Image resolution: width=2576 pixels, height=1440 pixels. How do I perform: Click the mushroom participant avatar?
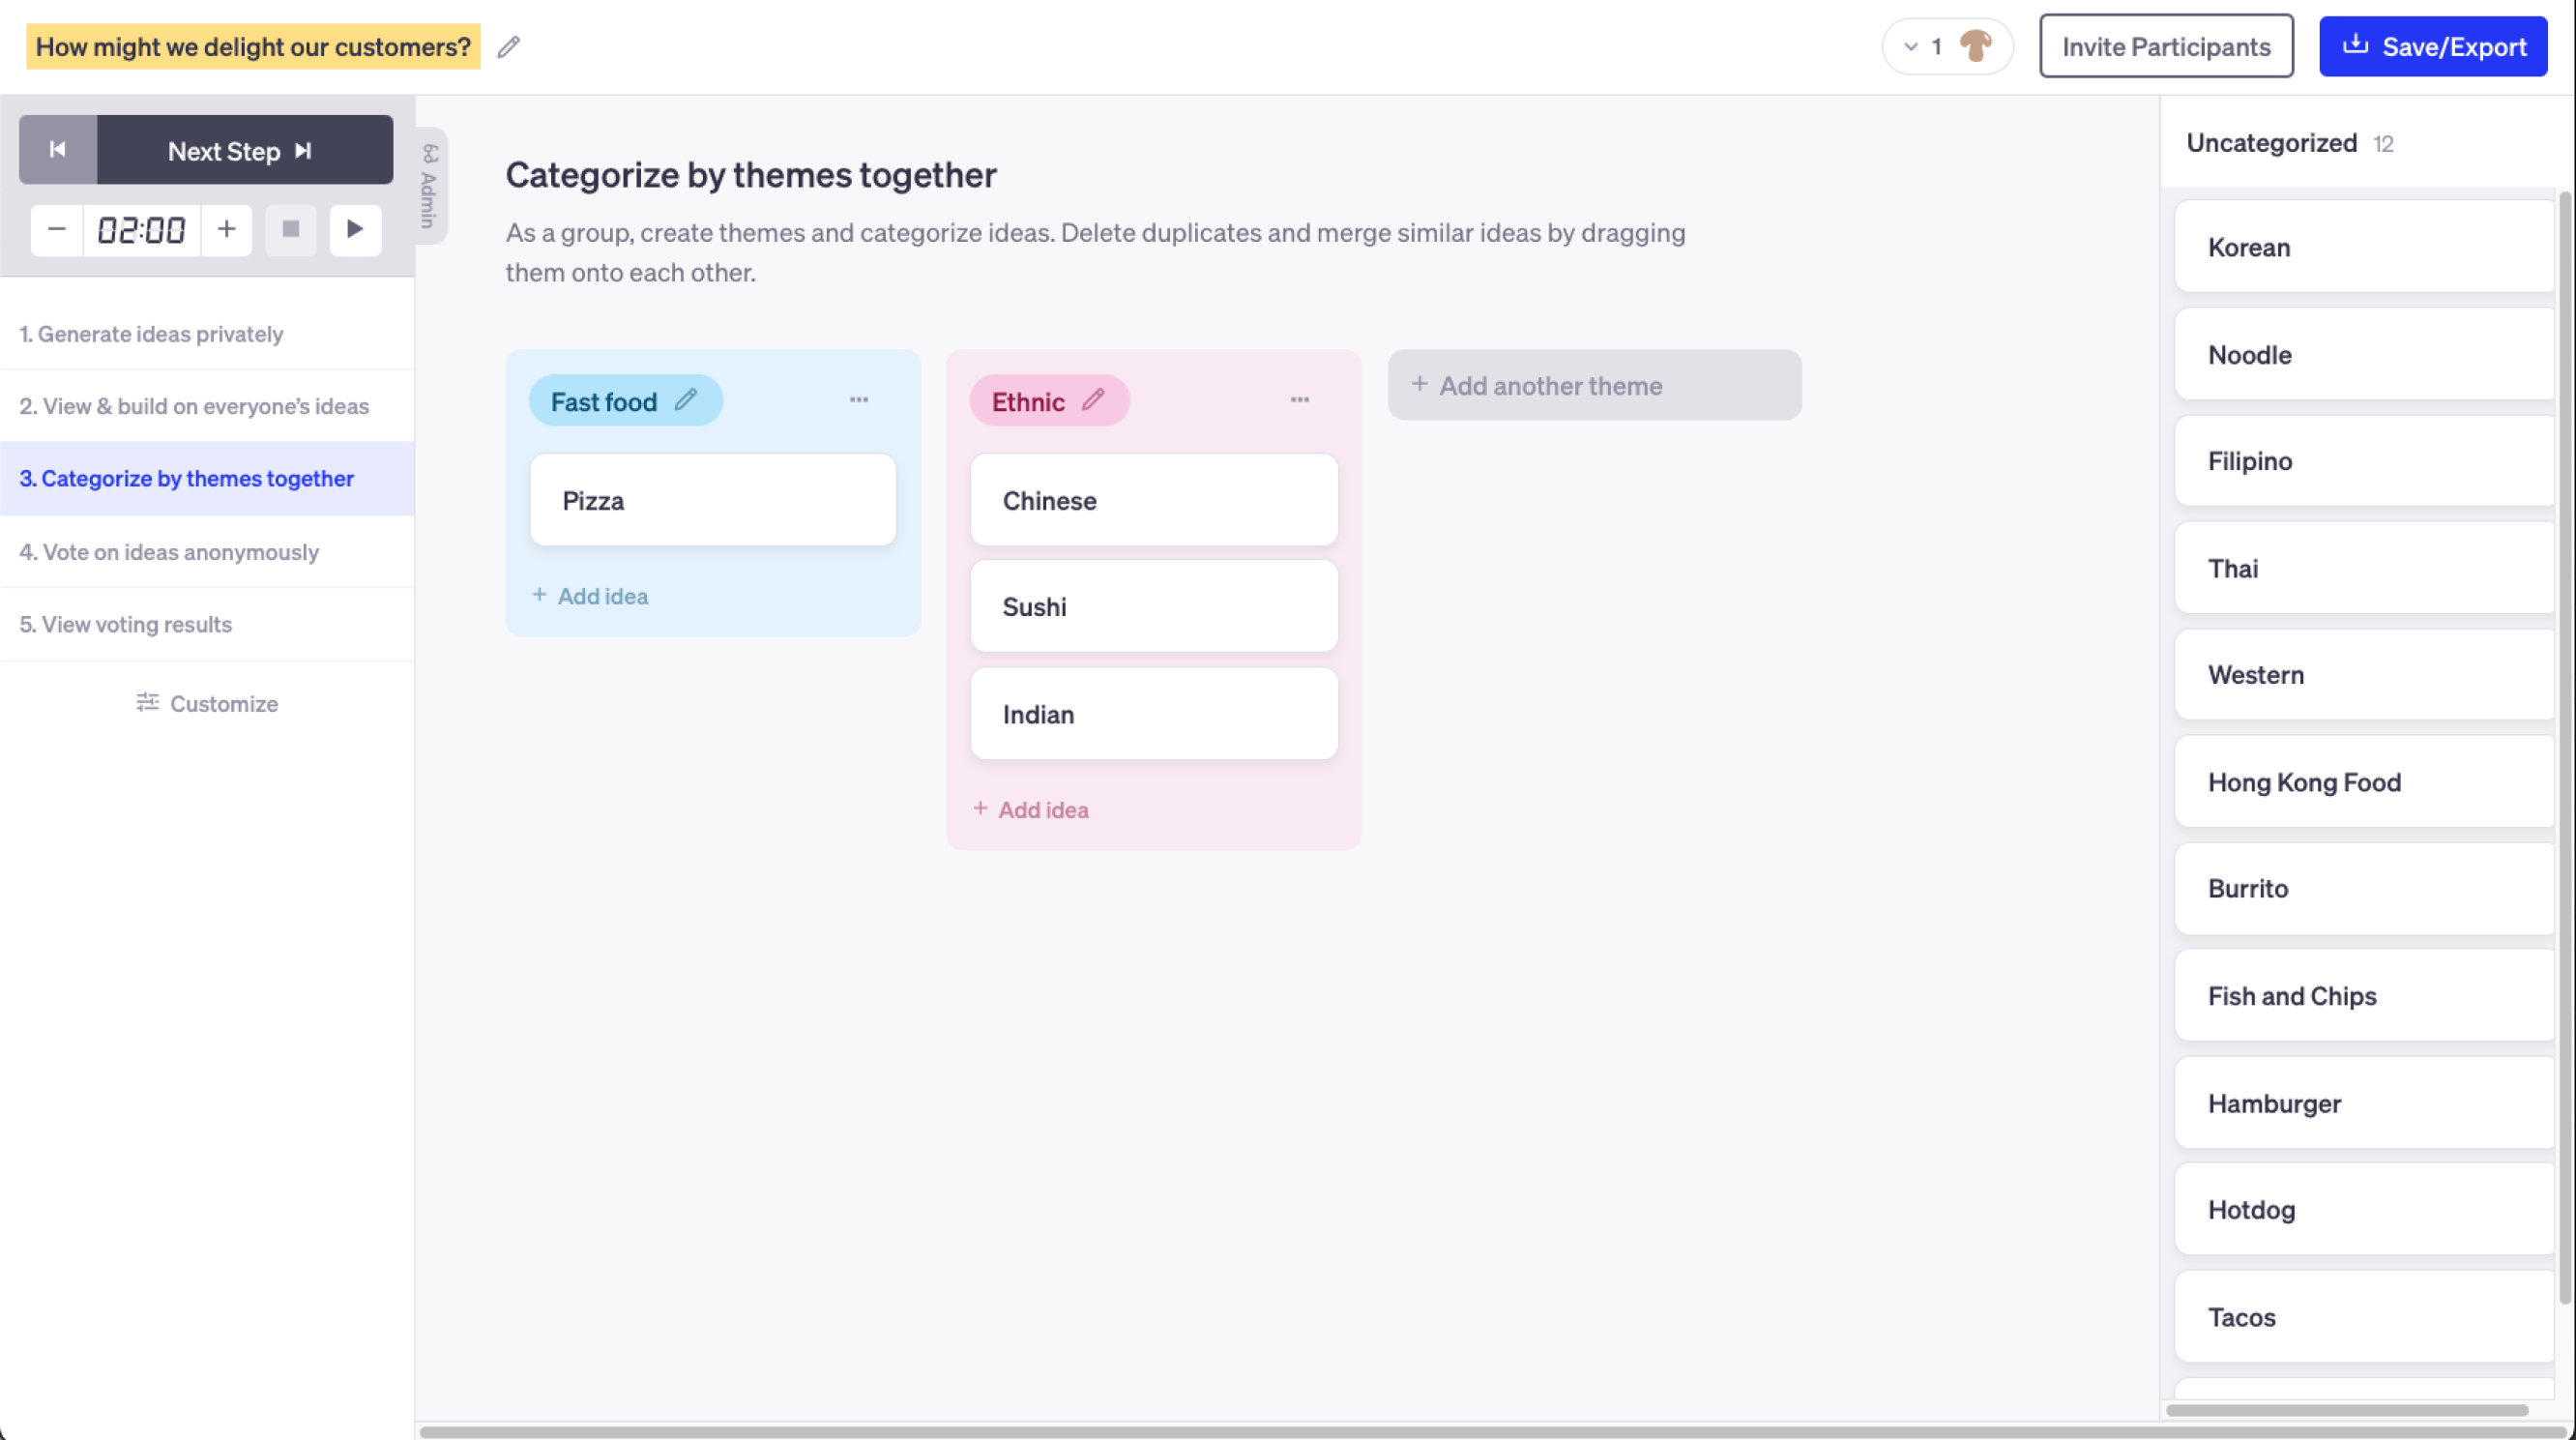coord(1975,46)
